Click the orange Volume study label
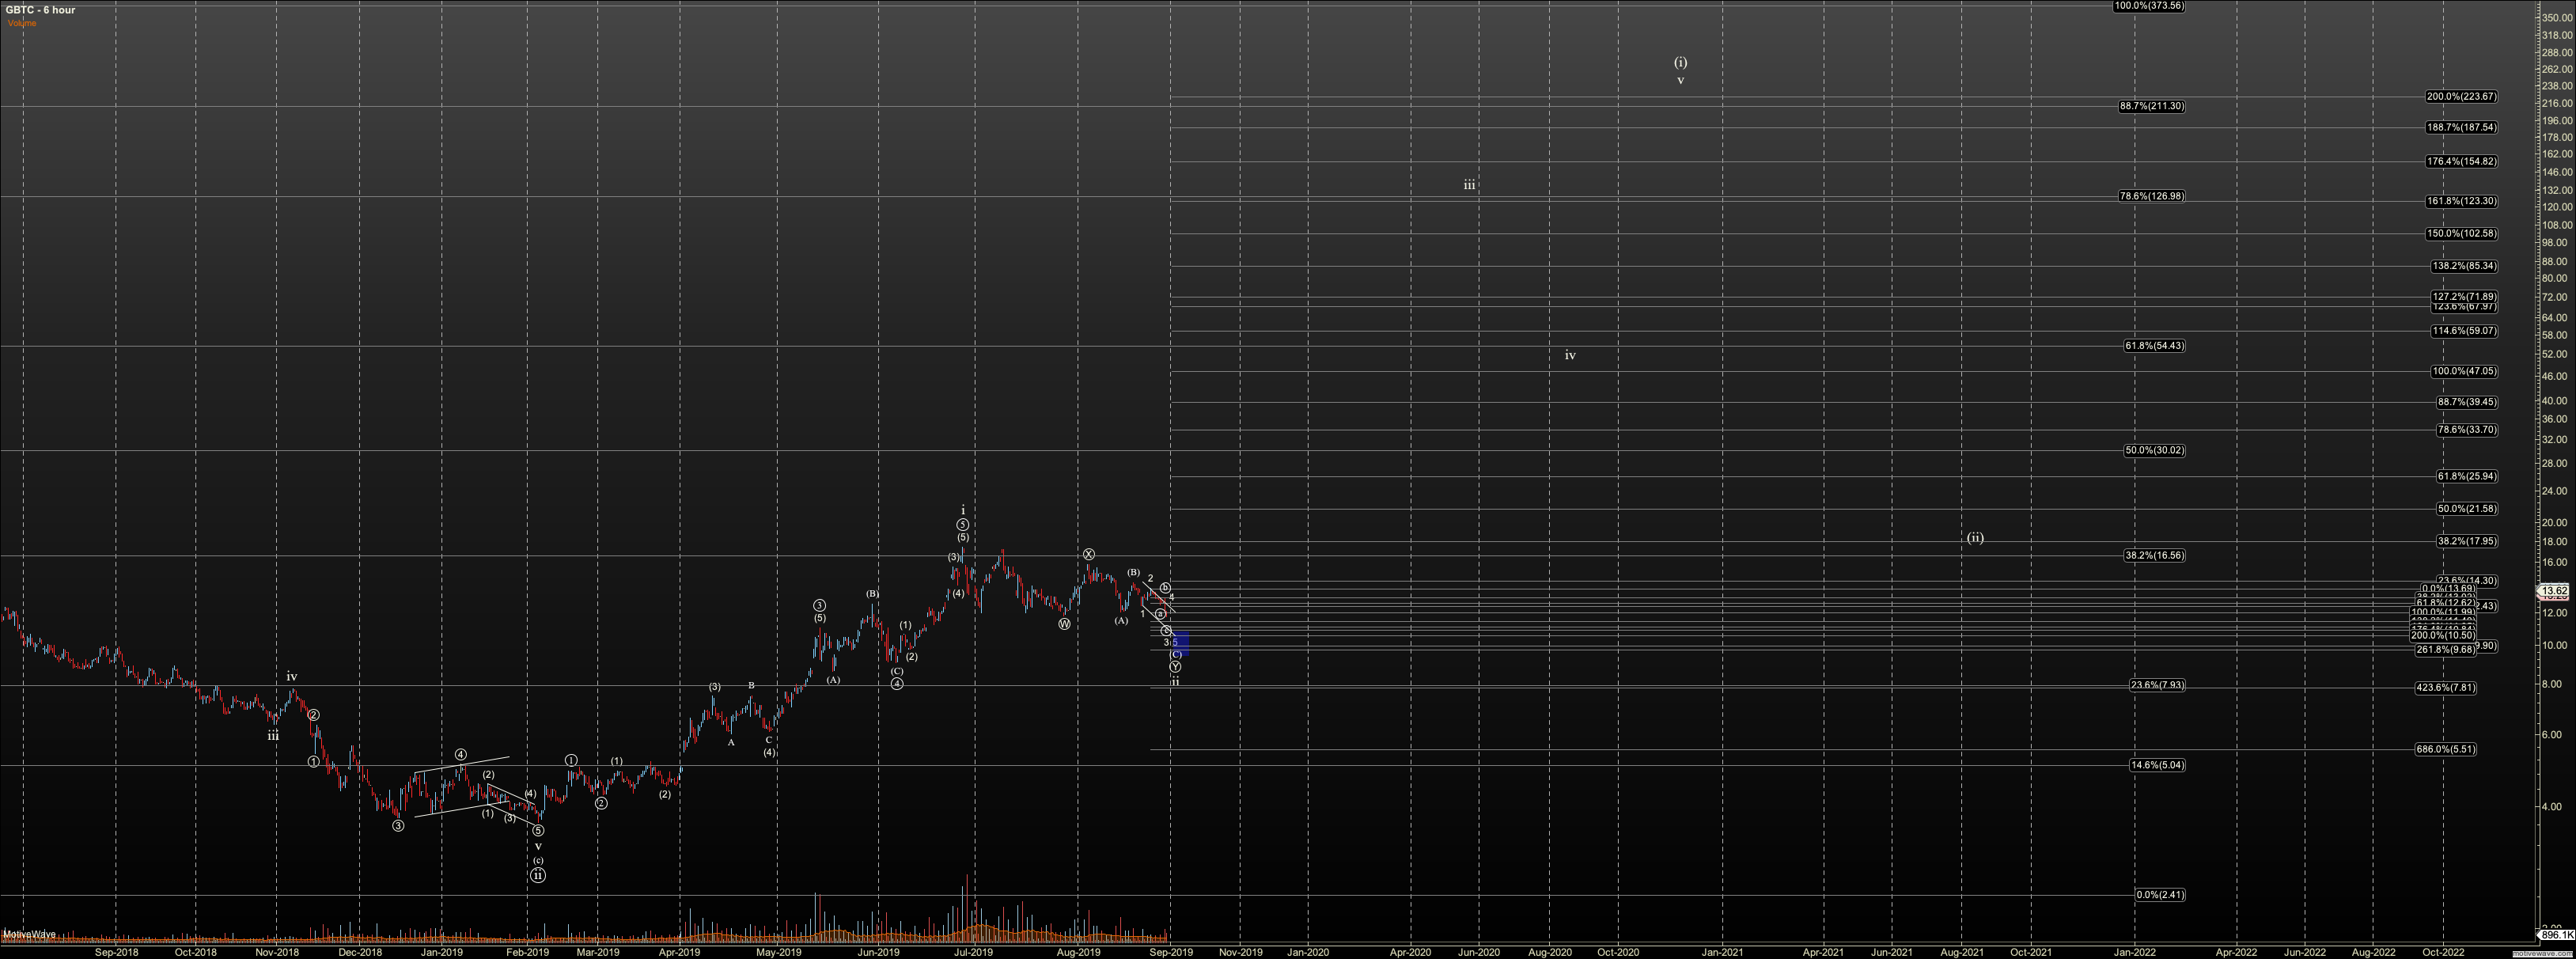The width and height of the screenshot is (2576, 959). pyautogui.click(x=22, y=23)
